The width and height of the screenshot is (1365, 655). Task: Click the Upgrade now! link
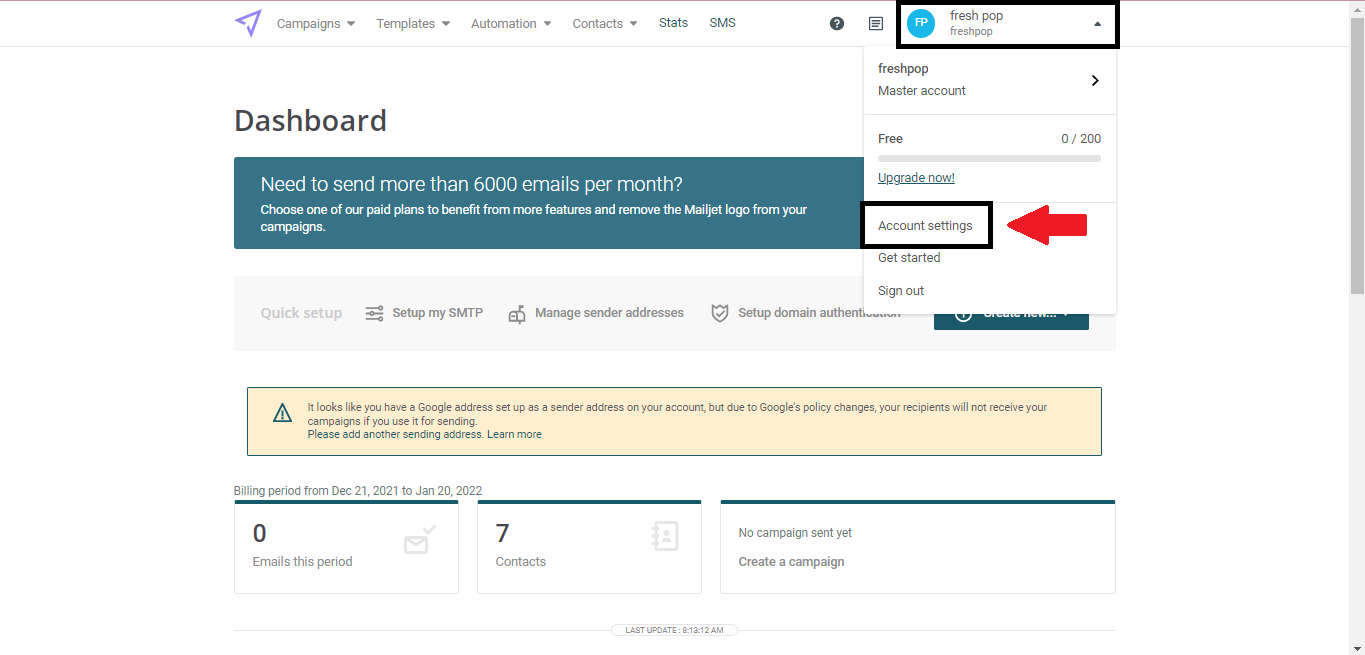point(916,178)
